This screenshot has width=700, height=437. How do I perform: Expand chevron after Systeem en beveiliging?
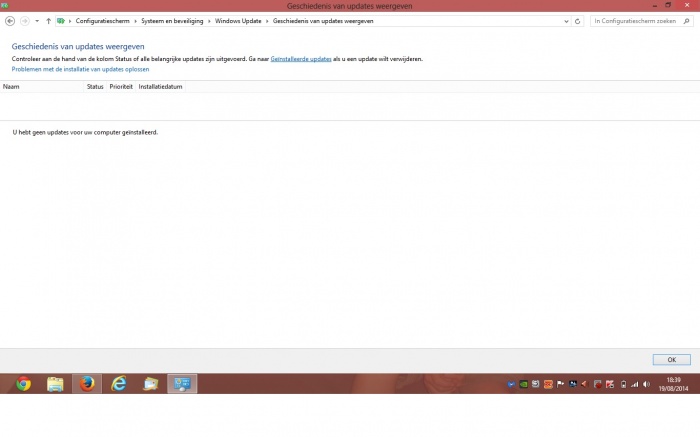click(209, 21)
